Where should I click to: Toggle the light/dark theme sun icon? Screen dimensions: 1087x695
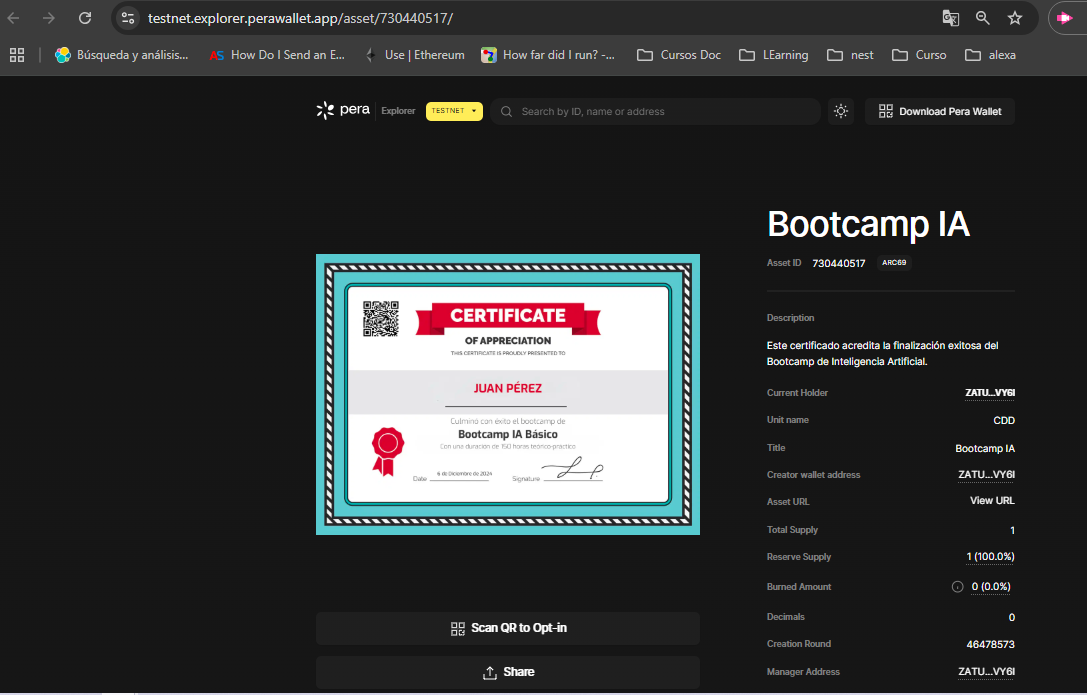(841, 111)
